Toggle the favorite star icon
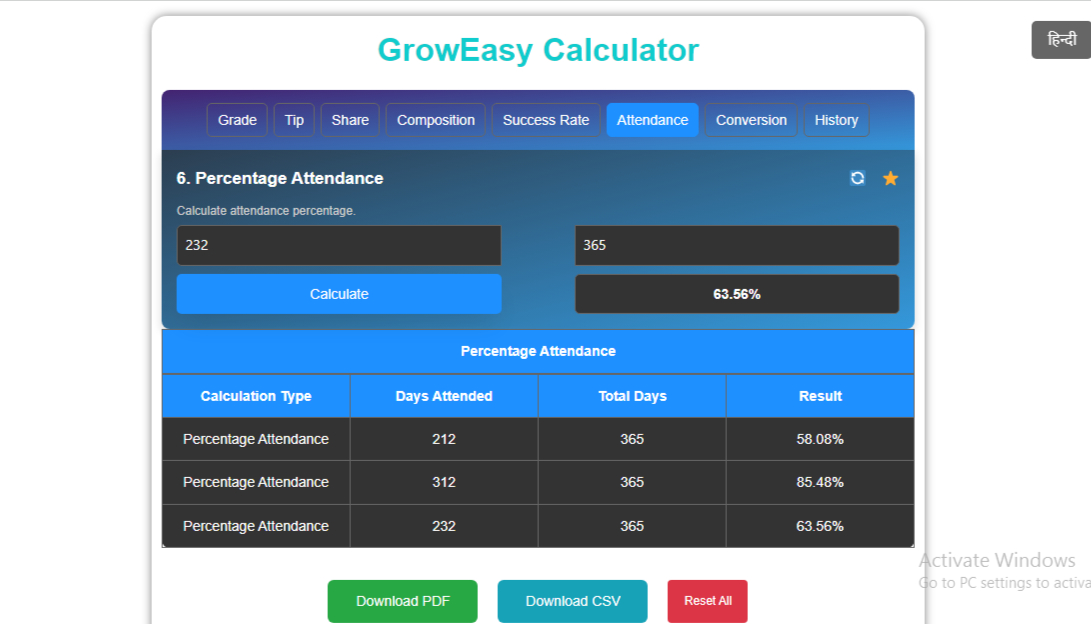The width and height of the screenshot is (1091, 624). point(890,178)
